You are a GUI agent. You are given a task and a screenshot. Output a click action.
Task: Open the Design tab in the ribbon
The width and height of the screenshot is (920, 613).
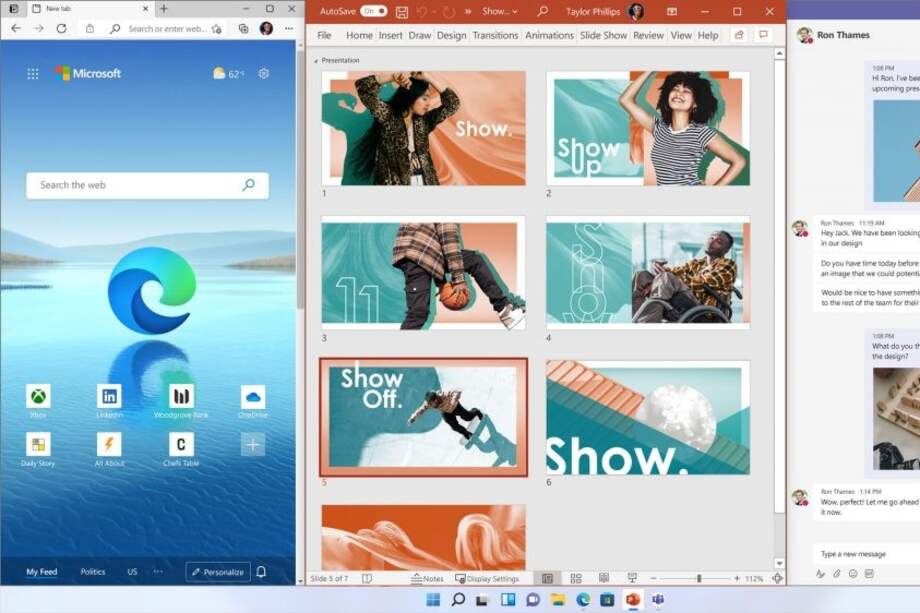(x=451, y=35)
